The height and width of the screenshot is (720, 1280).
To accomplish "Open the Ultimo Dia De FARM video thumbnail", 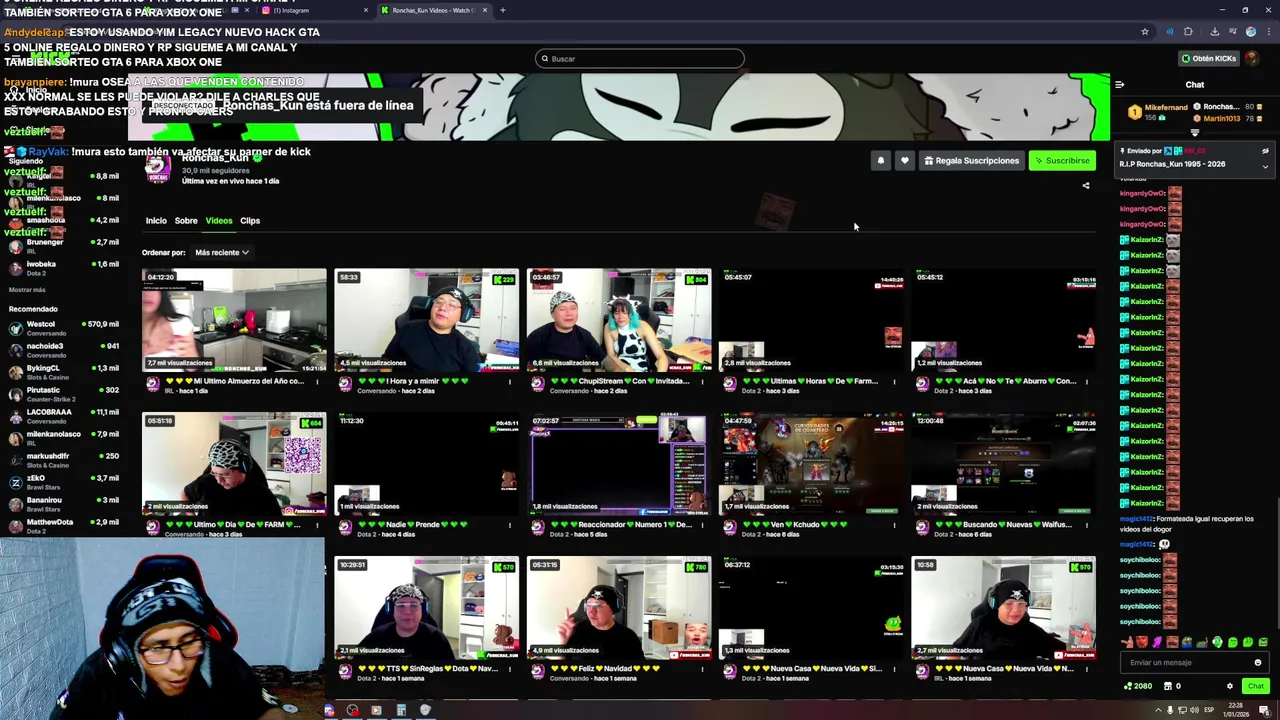I will click(234, 464).
